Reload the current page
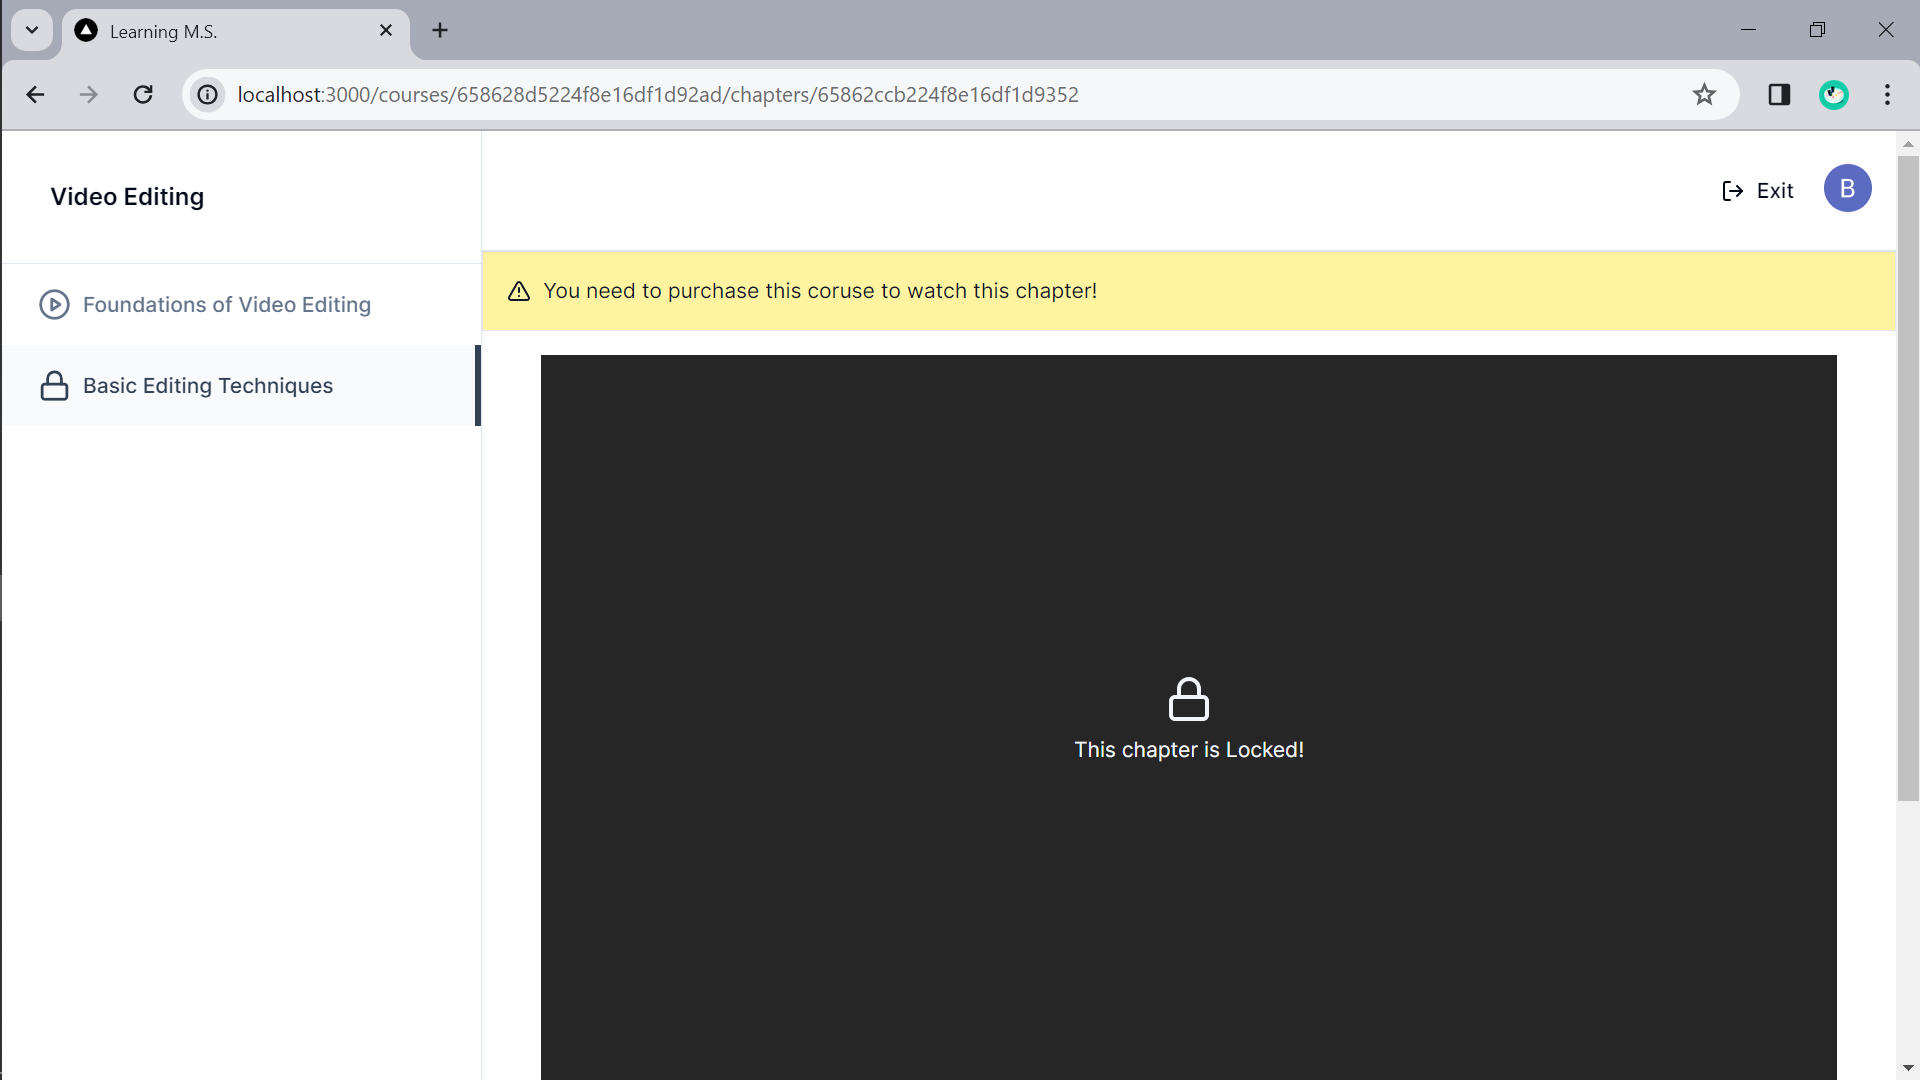Image resolution: width=1920 pixels, height=1080 pixels. 143,95
